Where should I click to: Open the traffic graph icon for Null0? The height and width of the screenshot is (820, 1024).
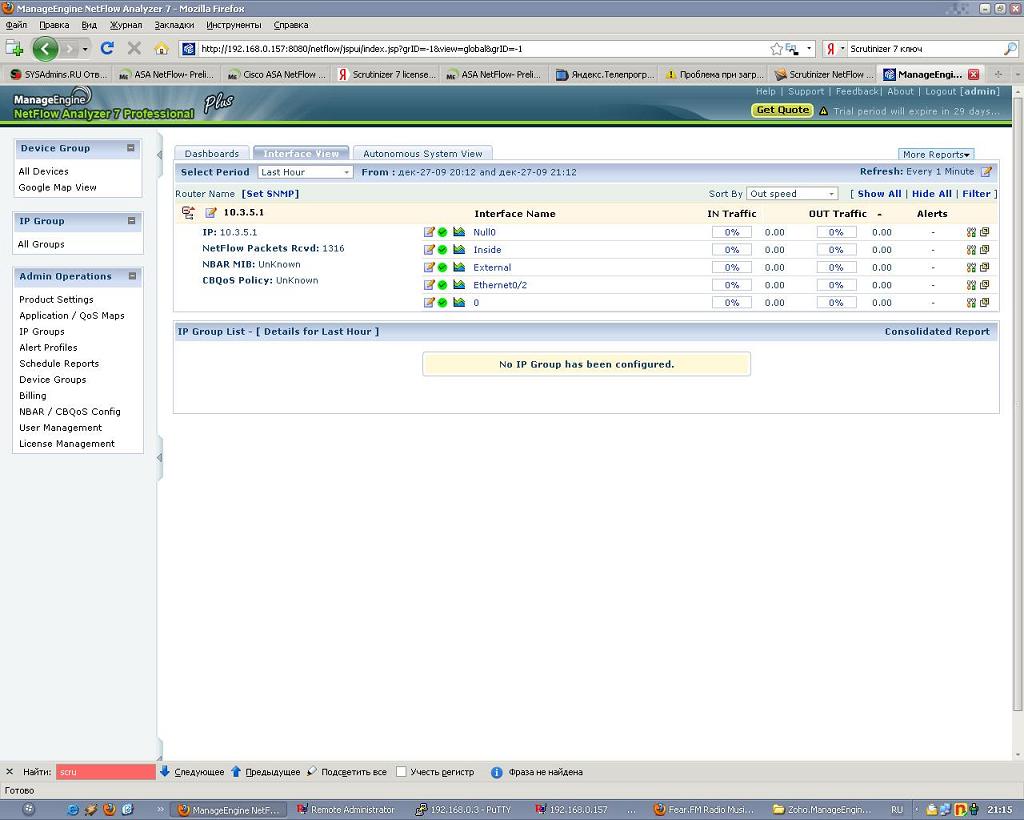click(459, 232)
